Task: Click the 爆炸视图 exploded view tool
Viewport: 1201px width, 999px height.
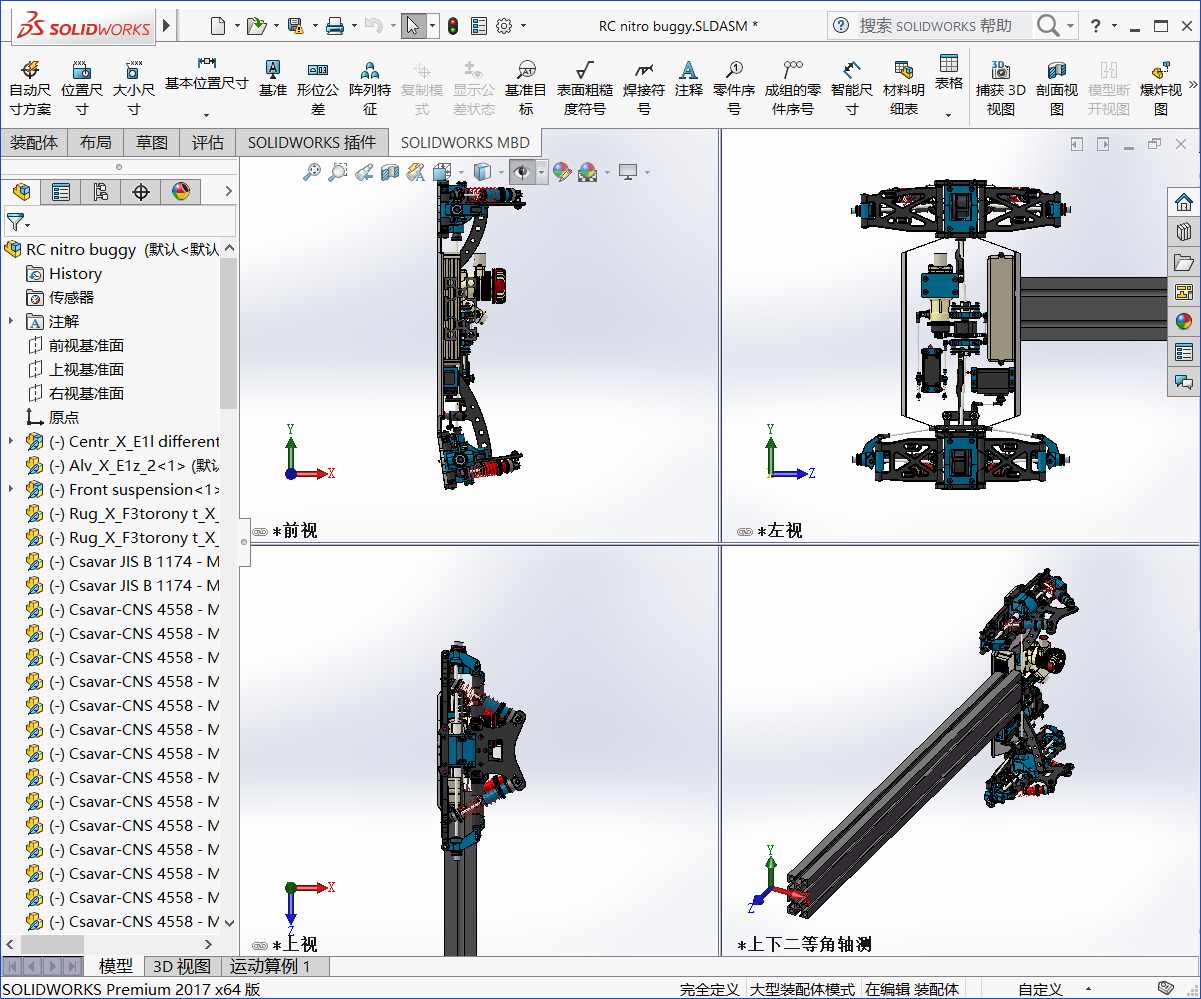Action: click(x=1161, y=86)
